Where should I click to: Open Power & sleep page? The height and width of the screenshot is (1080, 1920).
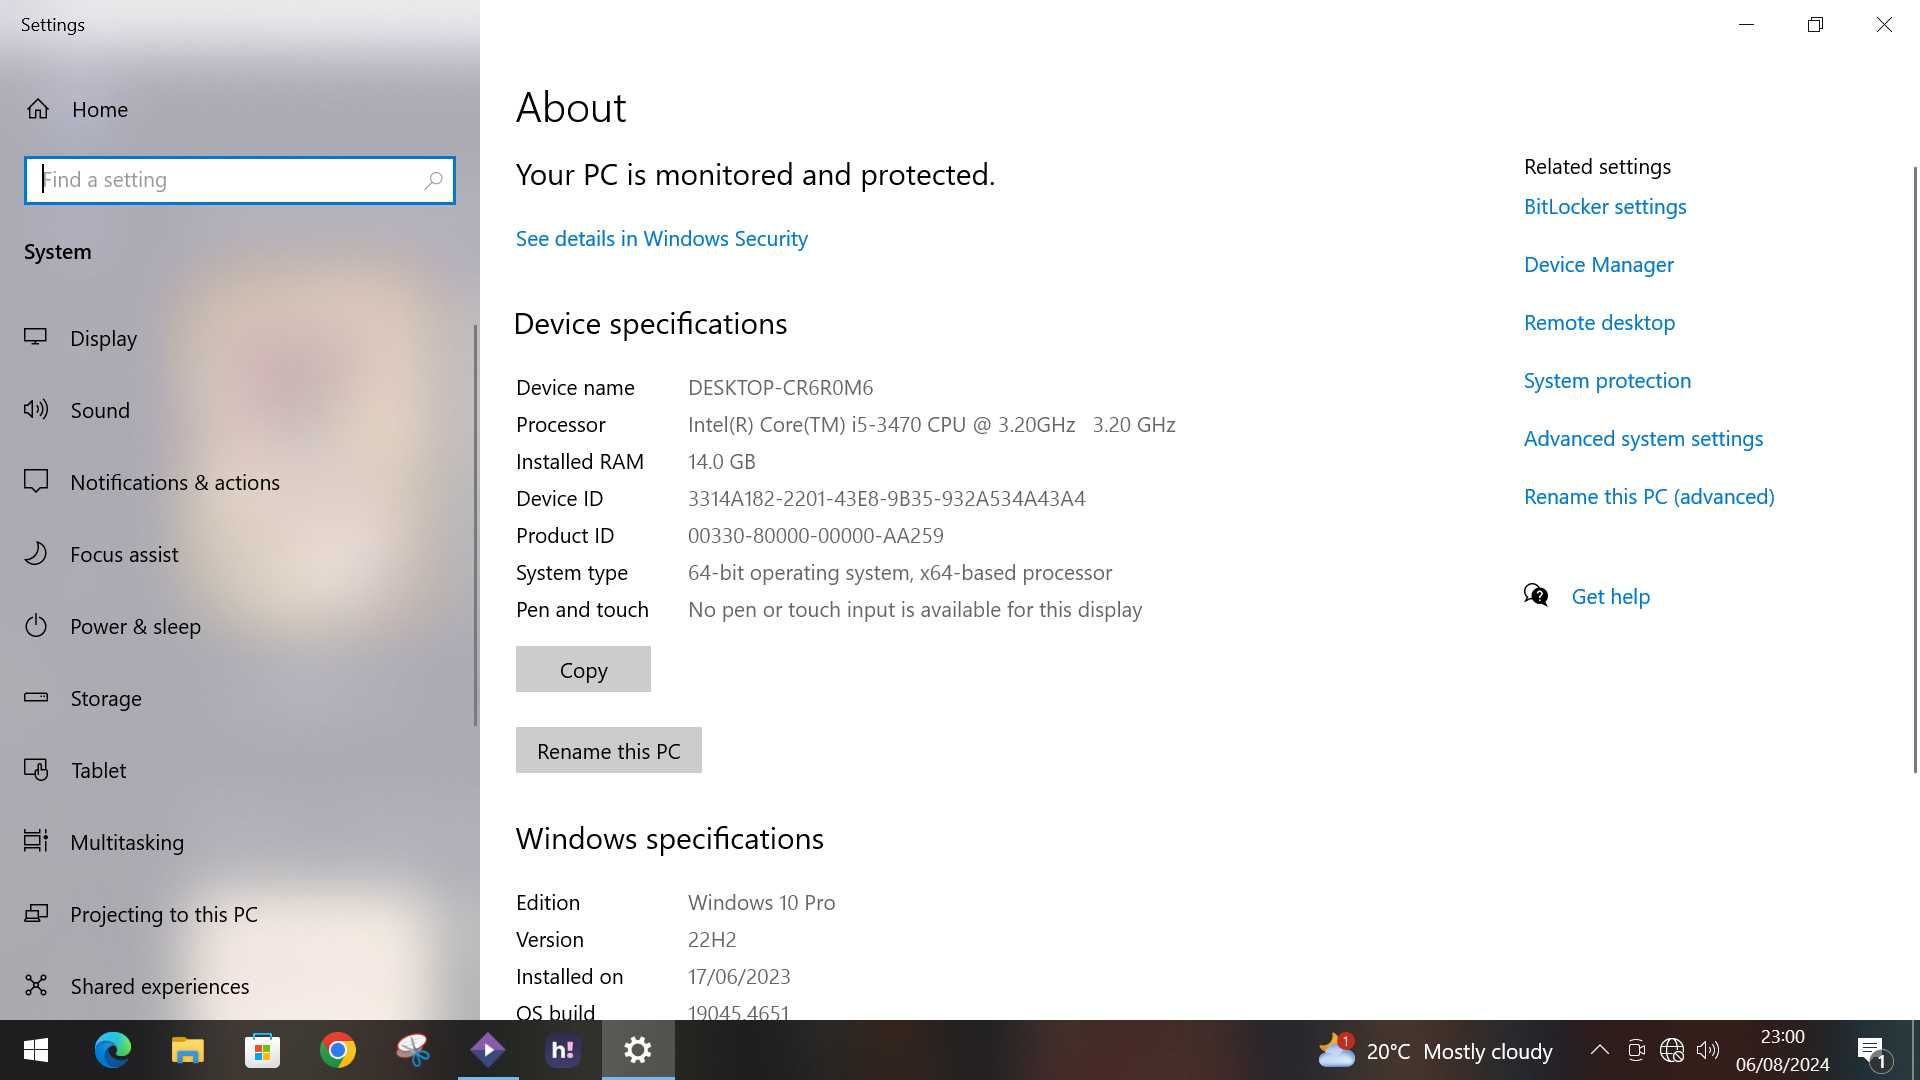tap(135, 626)
